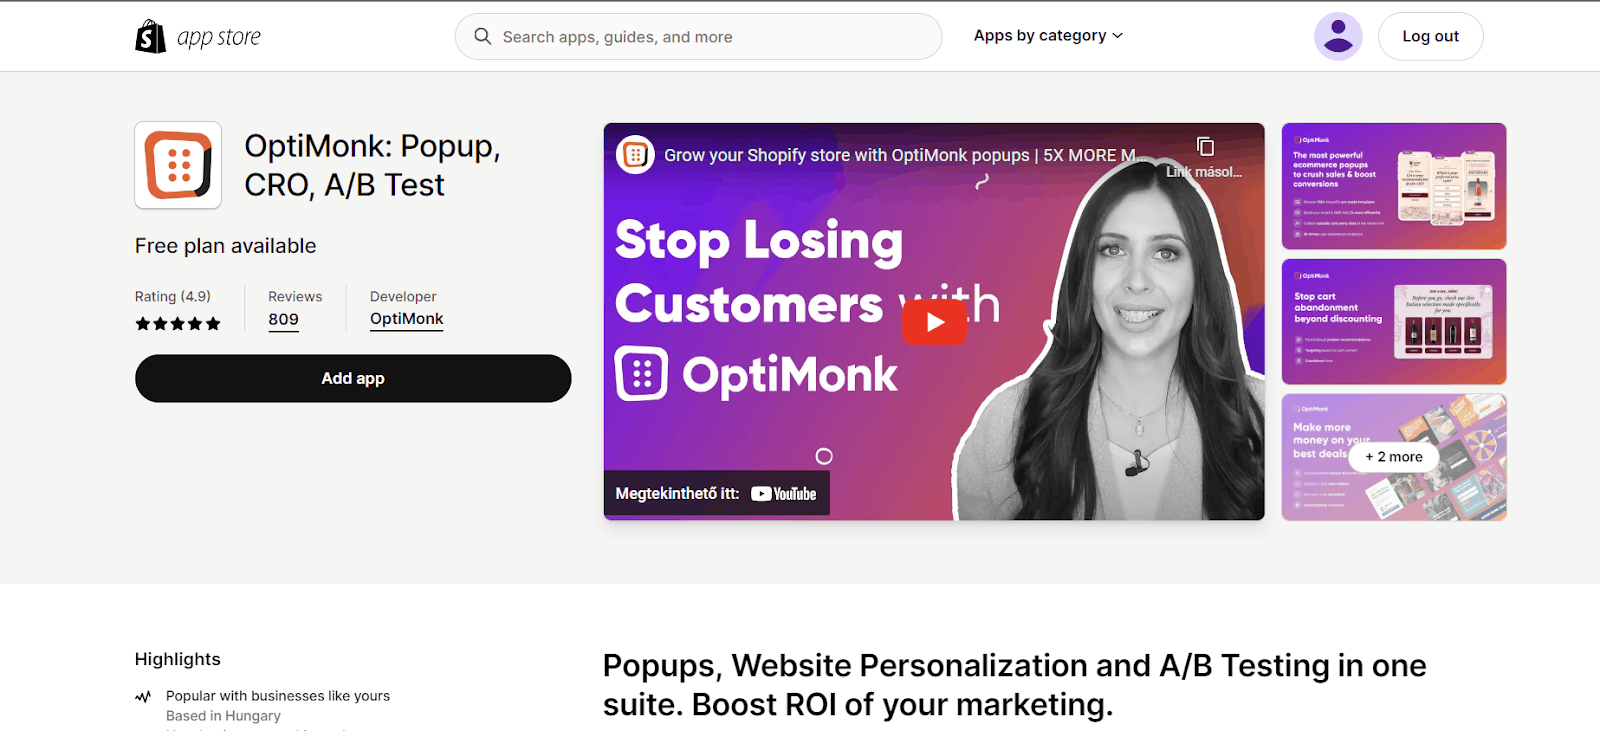Click the five-star rating icons

tap(178, 324)
